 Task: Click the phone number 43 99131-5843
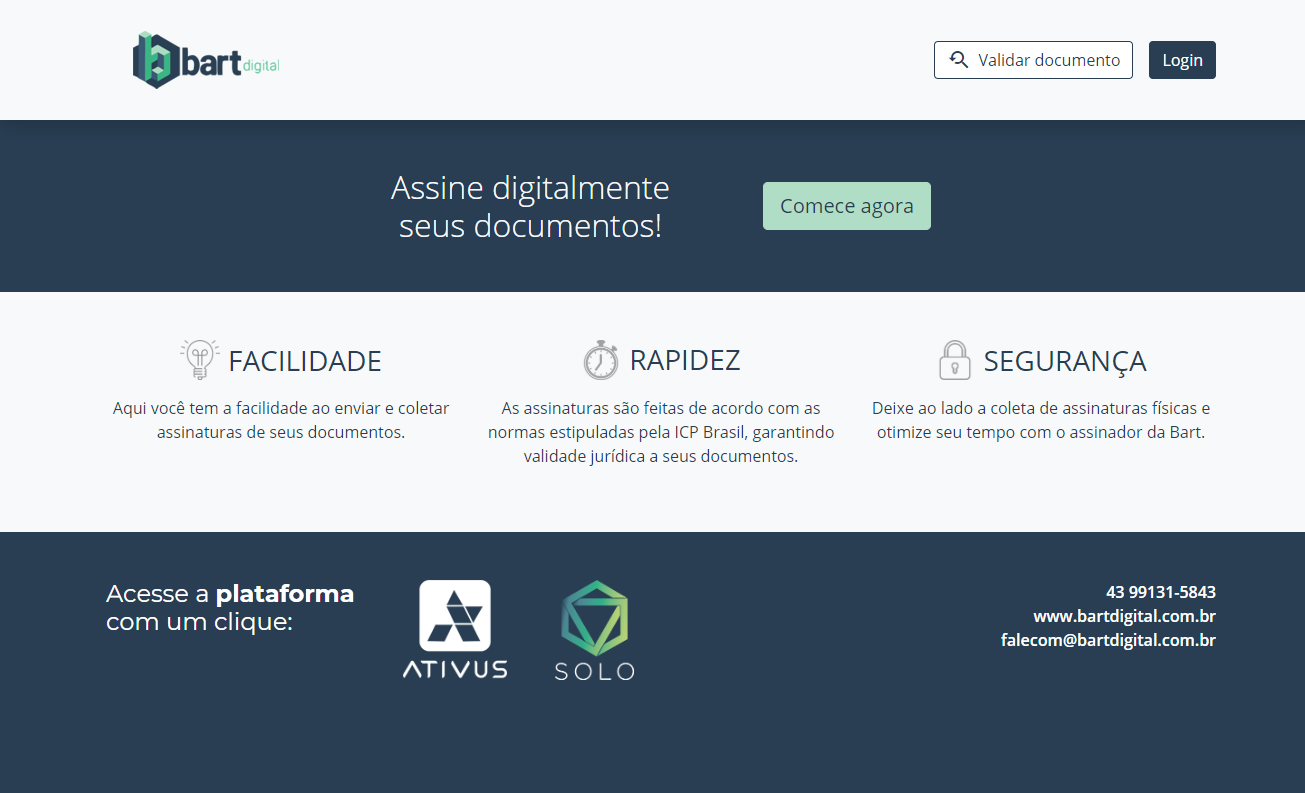pos(1161,592)
